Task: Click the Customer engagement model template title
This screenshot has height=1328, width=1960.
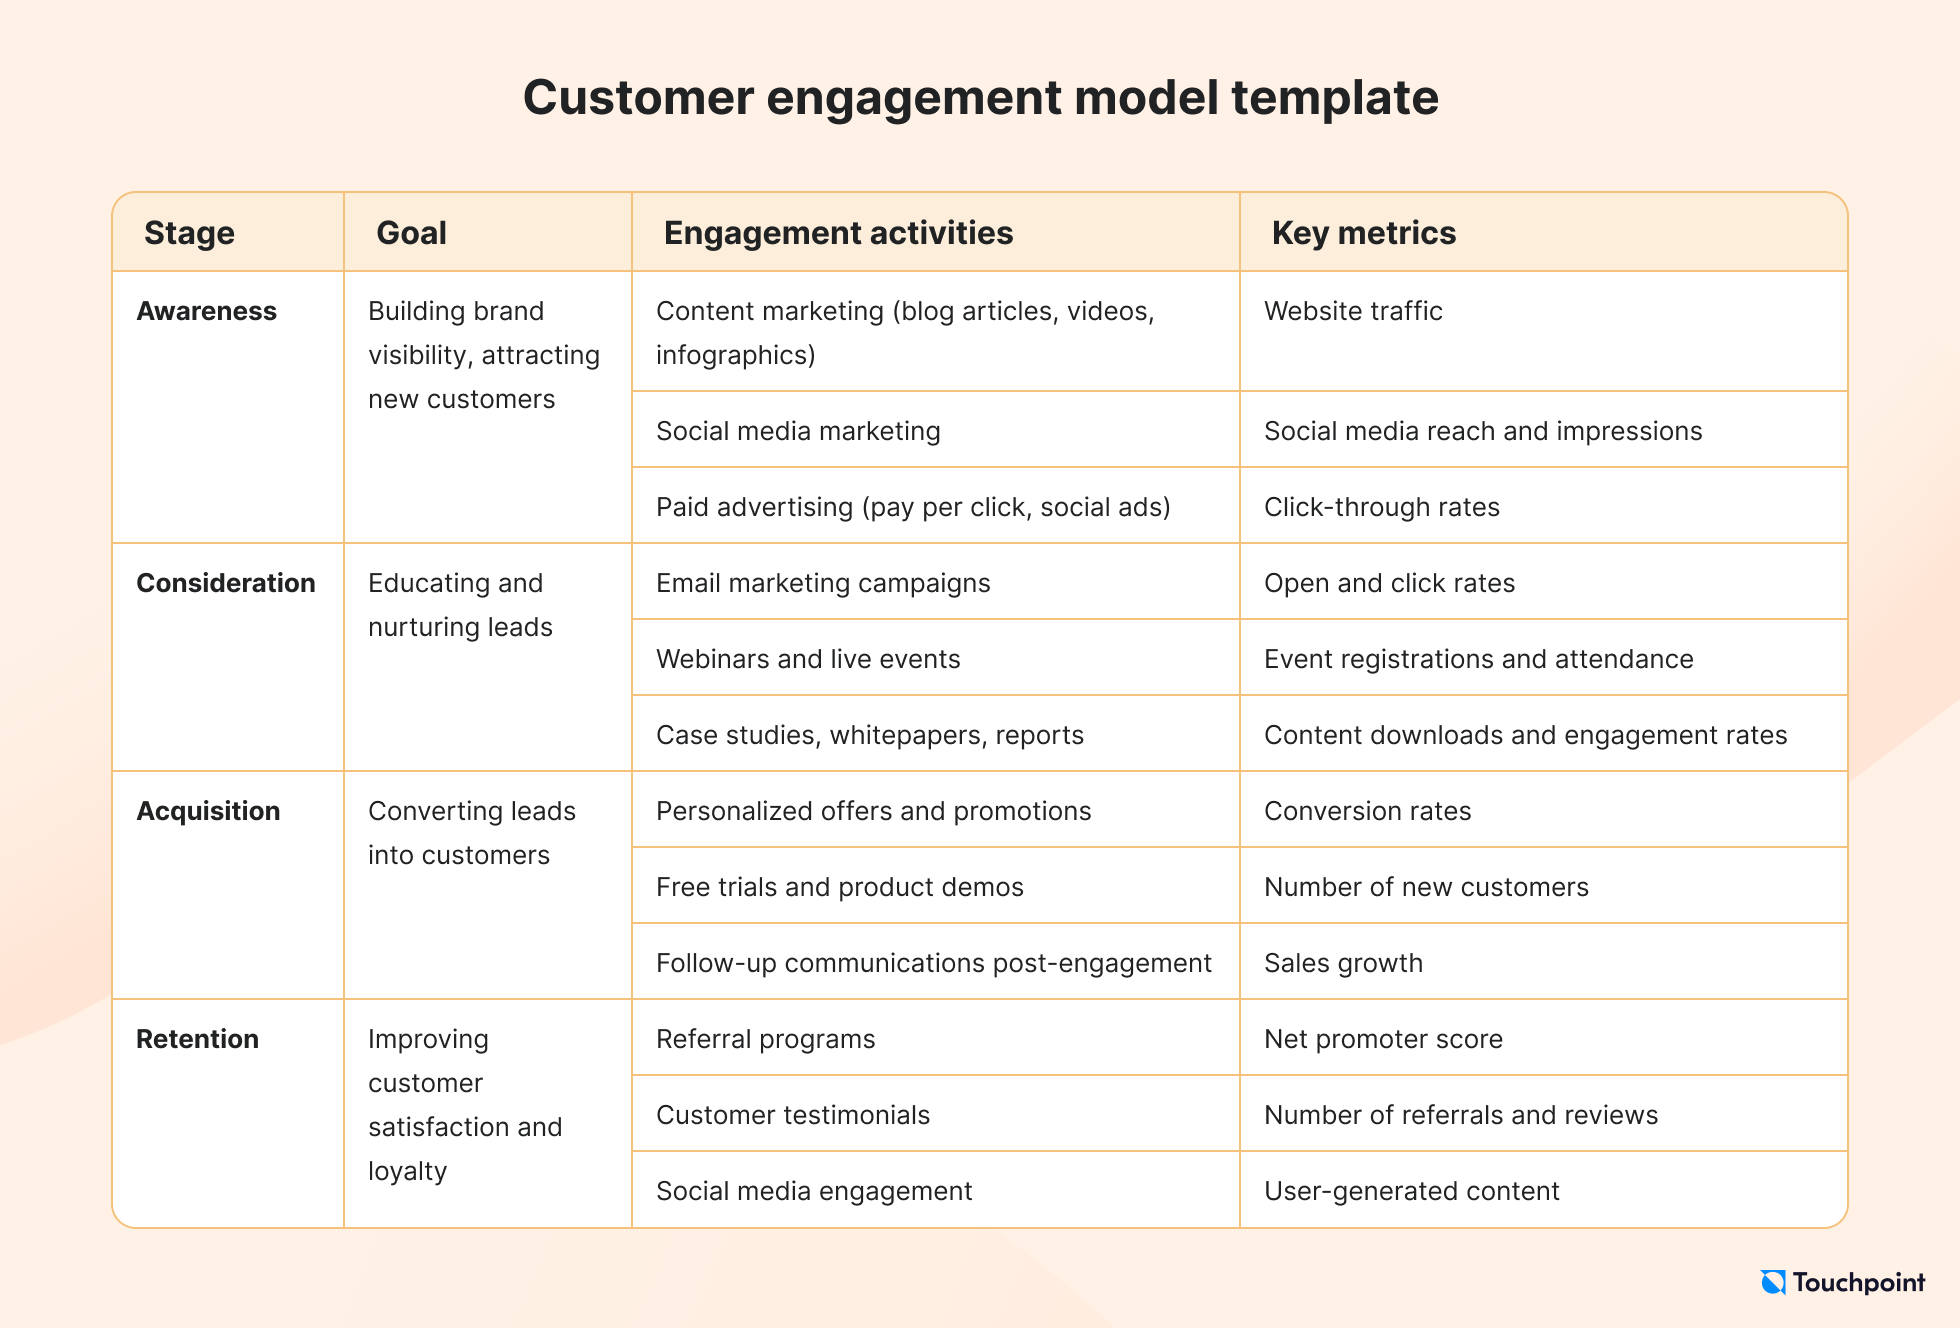Action: [978, 83]
